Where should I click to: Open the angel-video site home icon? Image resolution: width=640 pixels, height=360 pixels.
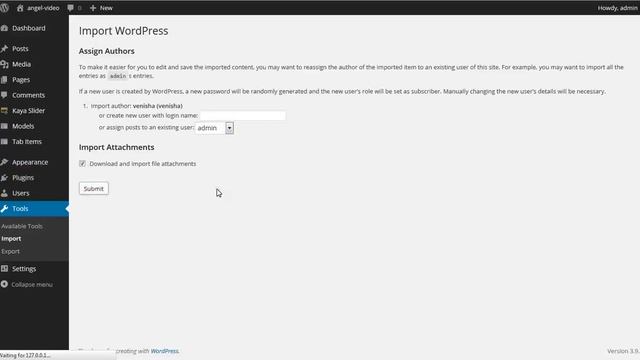pyautogui.click(x=20, y=8)
